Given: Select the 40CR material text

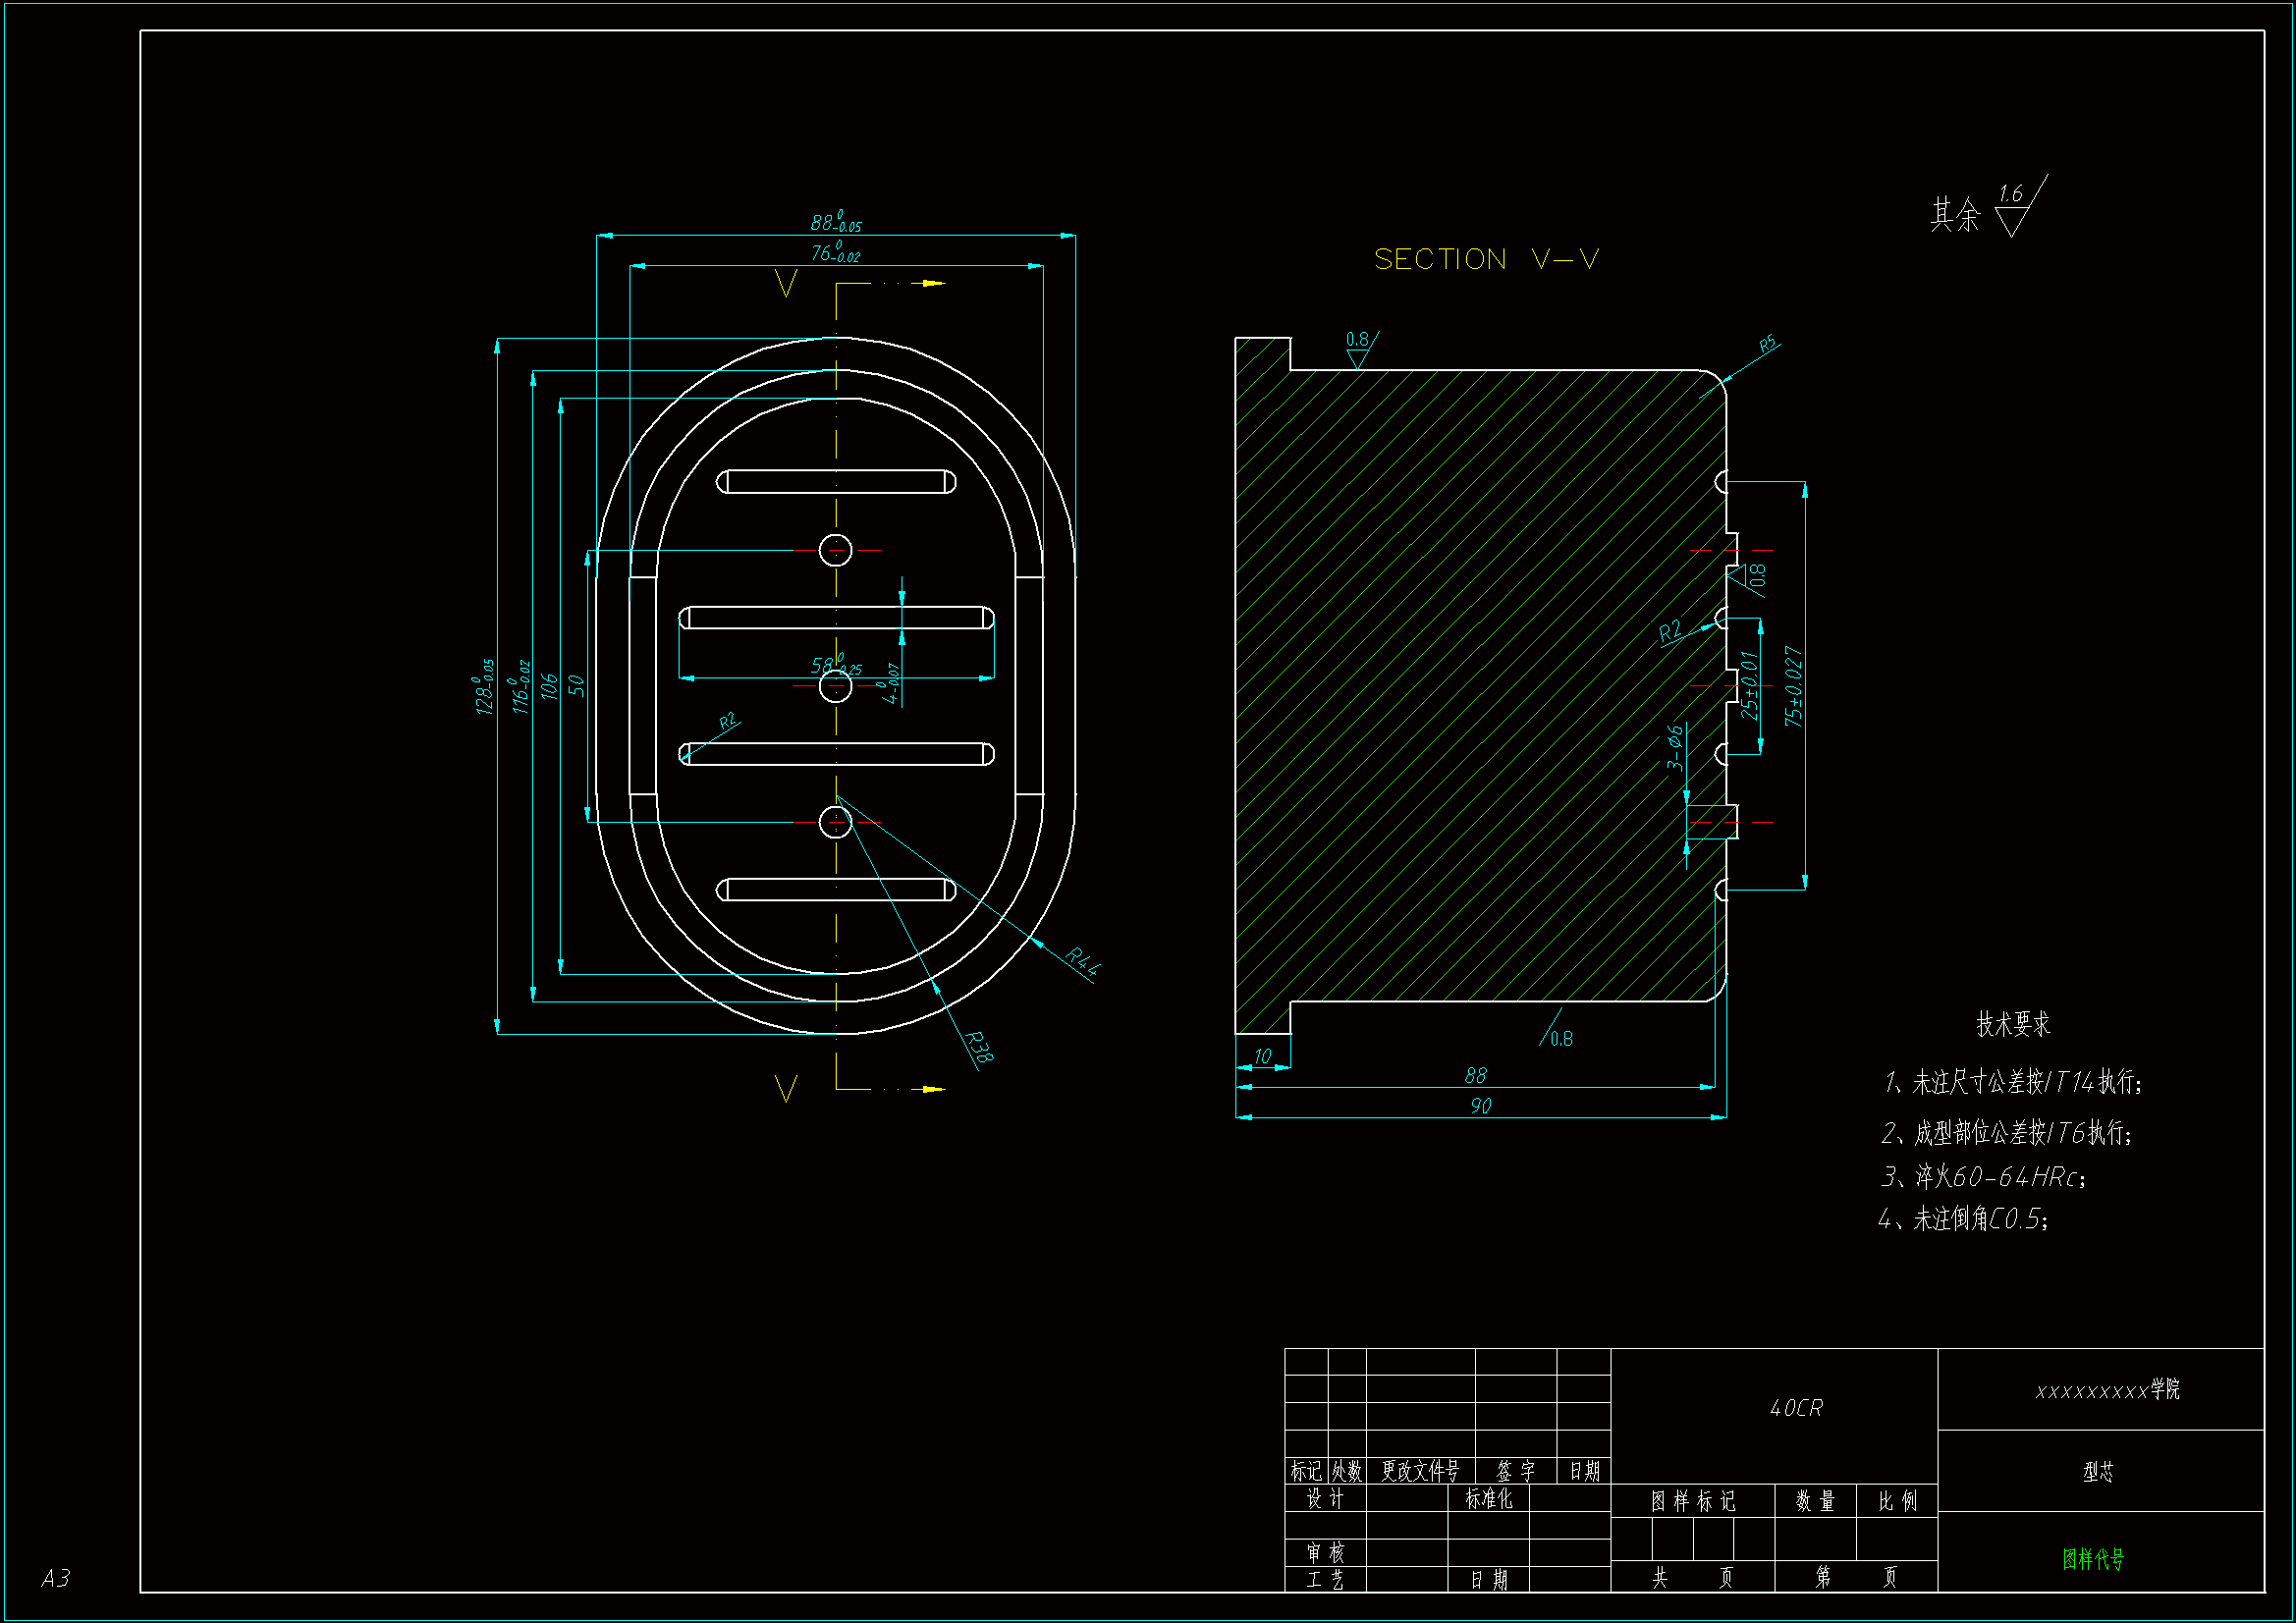Looking at the screenshot, I should 1796,1408.
